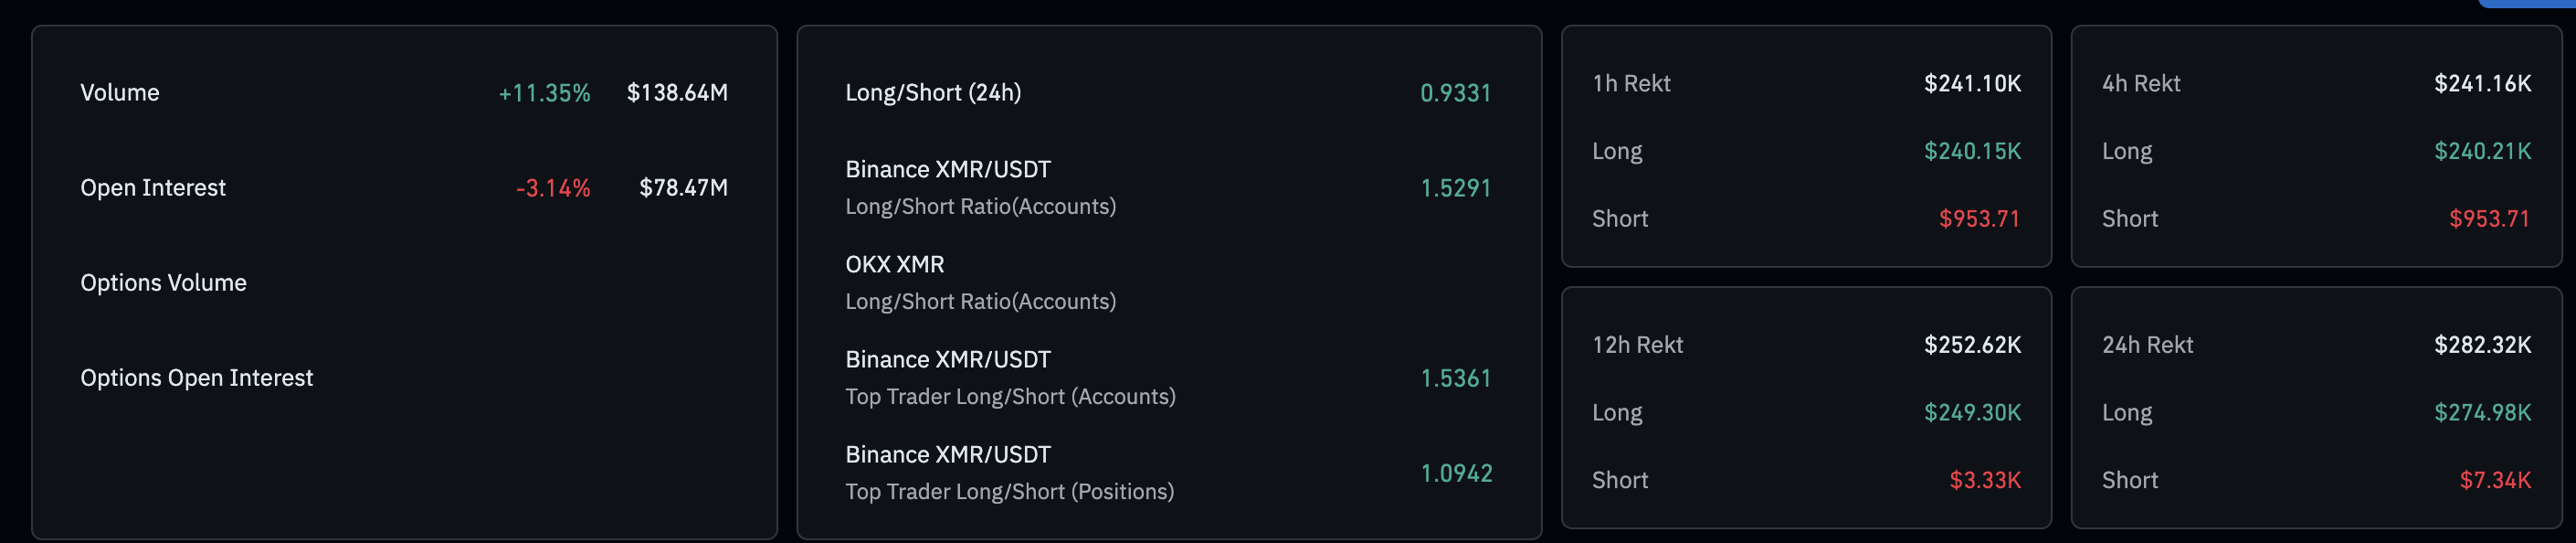Click the Top Trader Long/Short (Positions) subtitle
Viewport: 2576px width, 543px height.
tap(1009, 492)
